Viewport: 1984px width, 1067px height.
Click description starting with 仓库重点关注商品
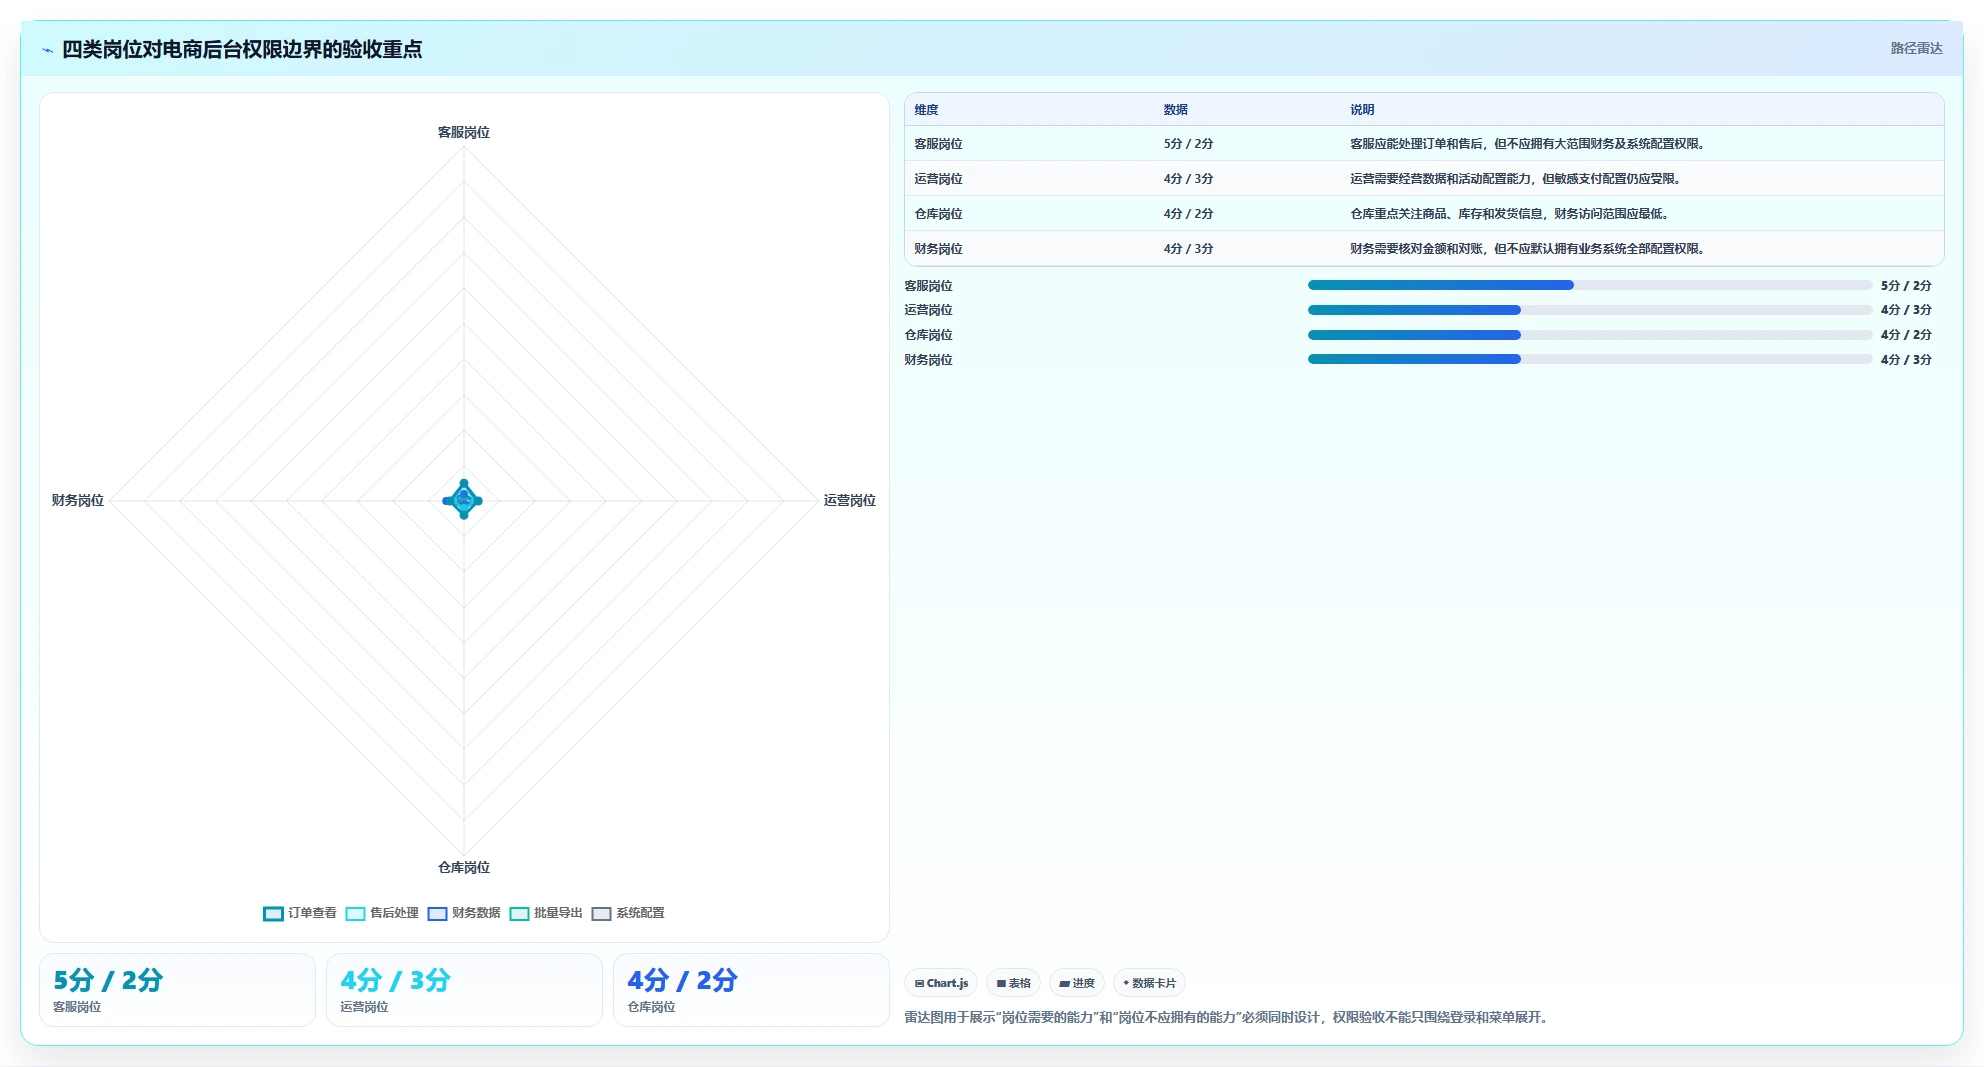point(1509,214)
